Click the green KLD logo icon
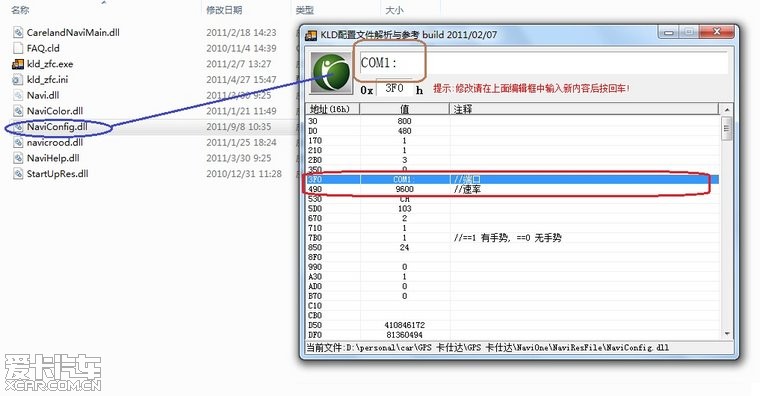The width and height of the screenshot is (760, 396). [332, 73]
